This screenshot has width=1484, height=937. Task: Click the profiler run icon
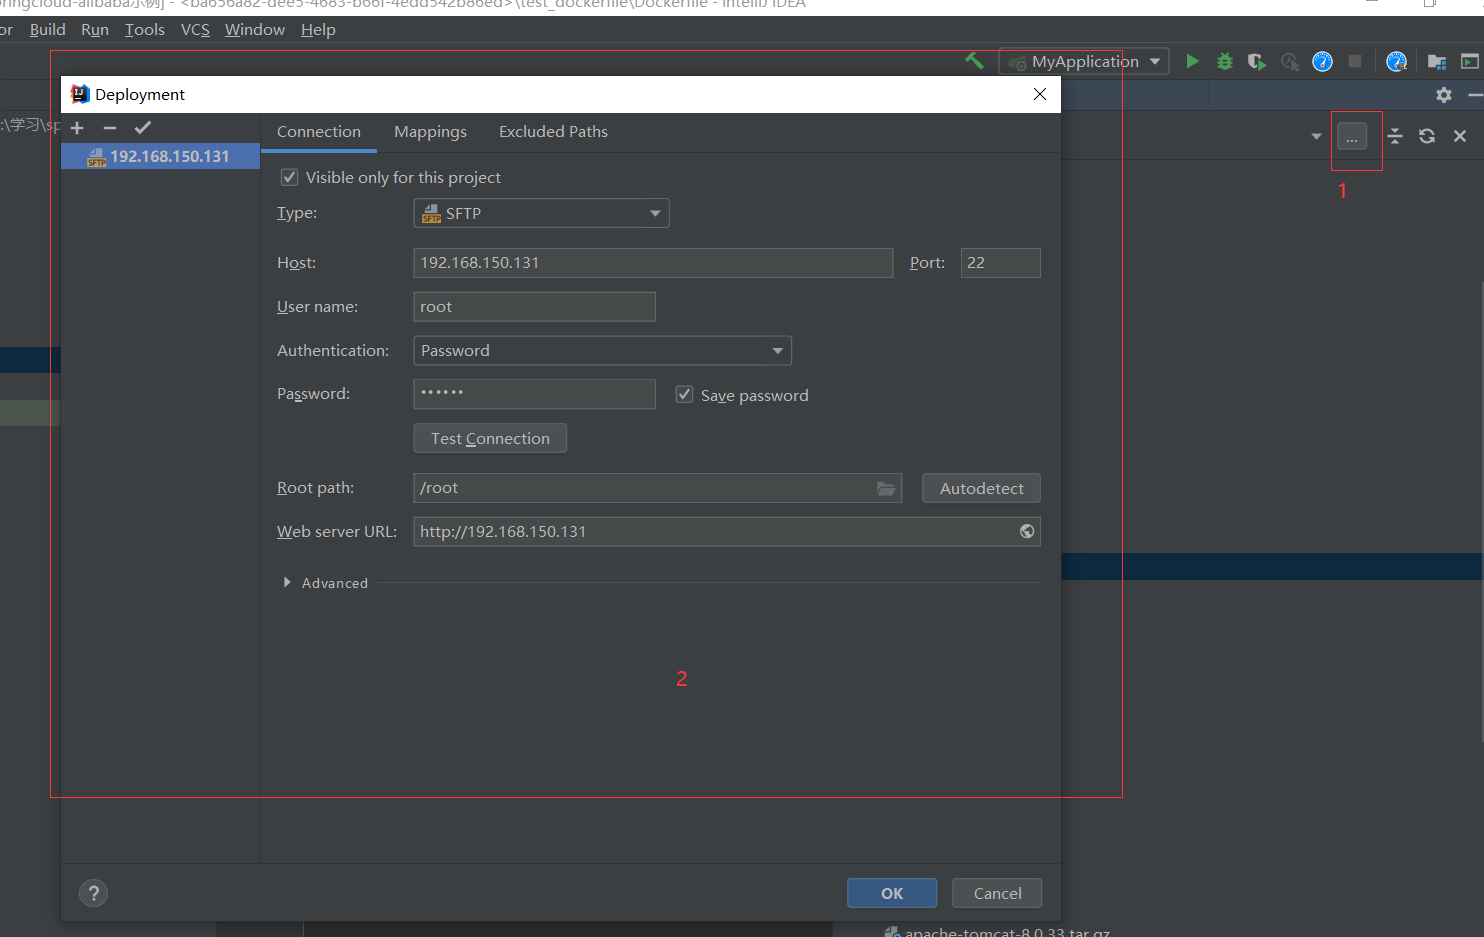coord(1290,62)
